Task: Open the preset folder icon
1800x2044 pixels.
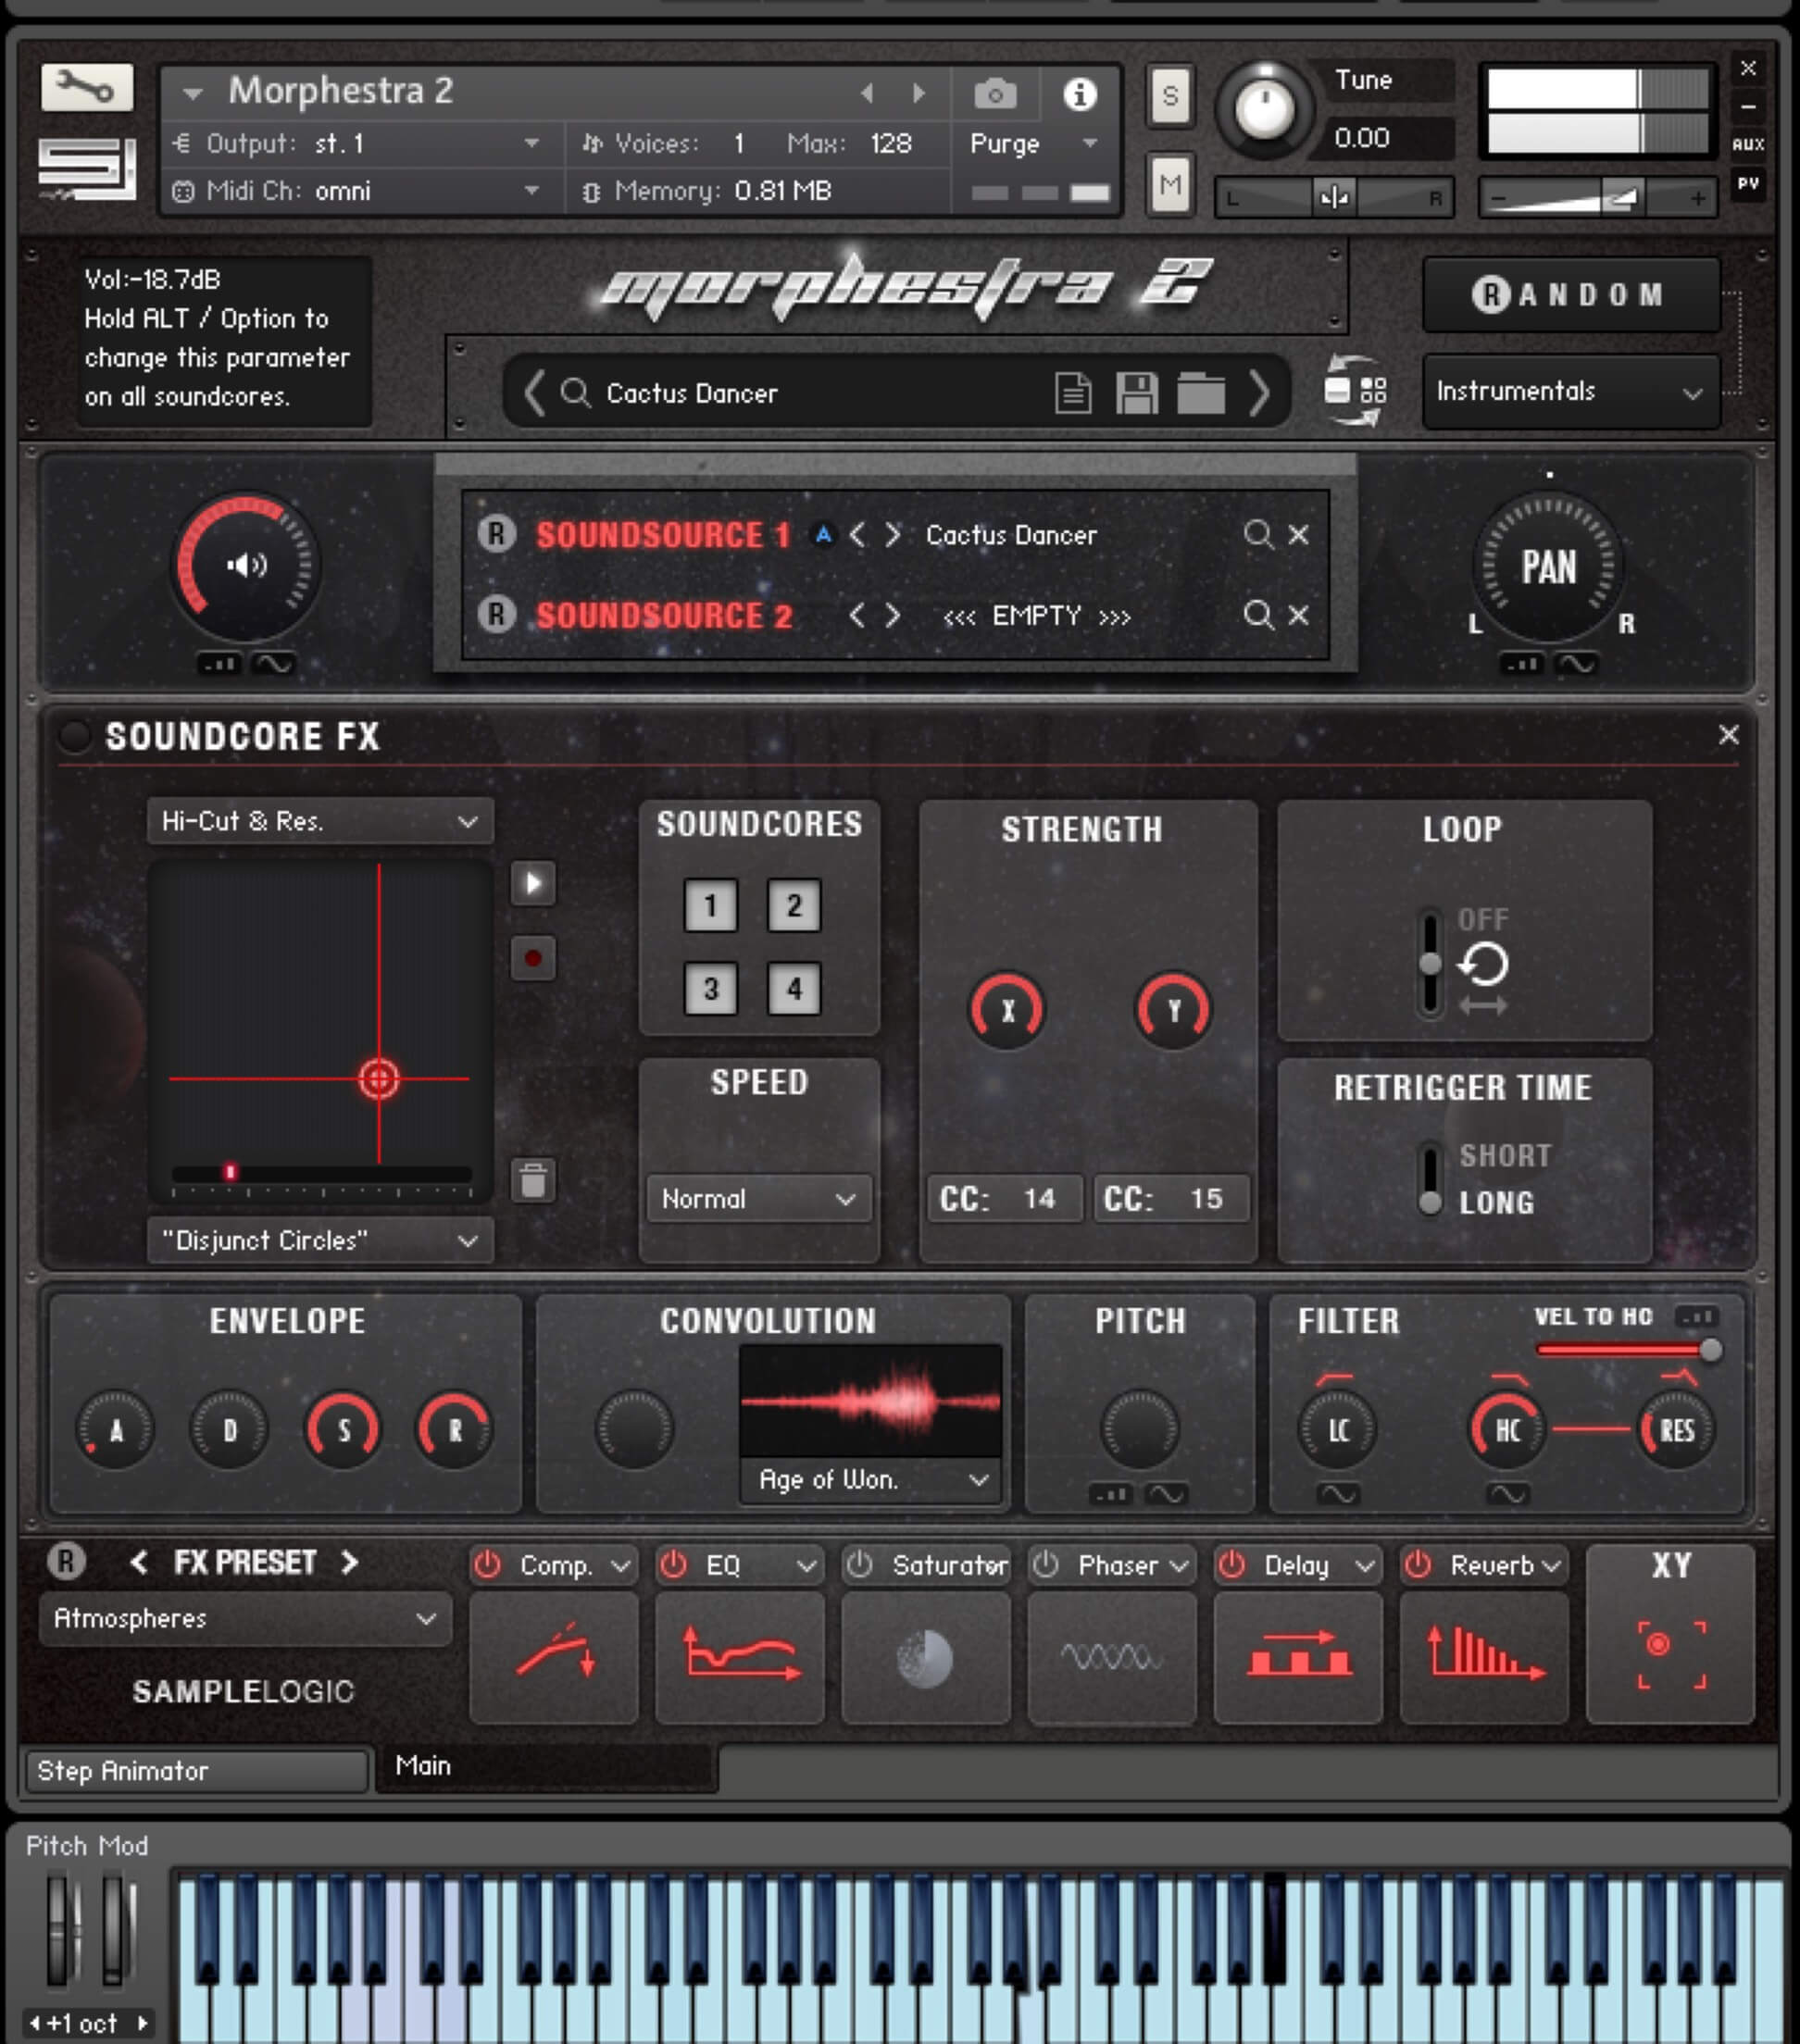Action: click(x=1200, y=393)
